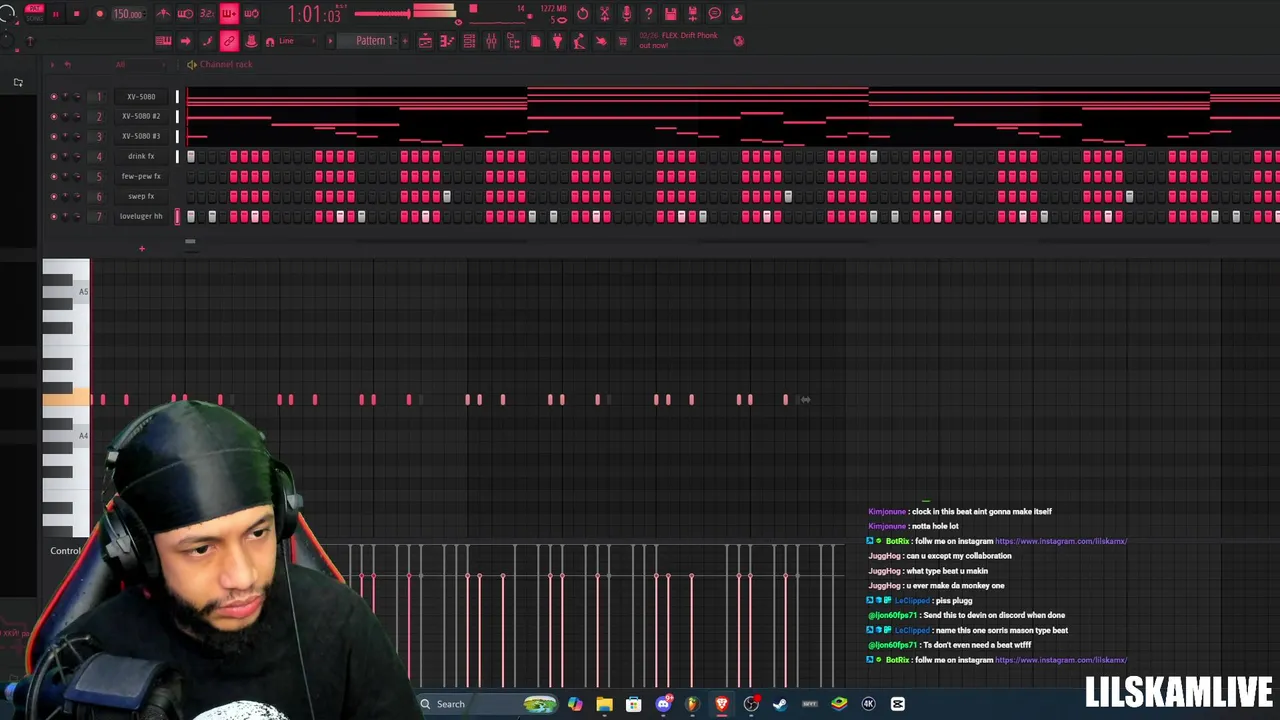Click the Channel rack title label
Screen dimensions: 1280x720
pyautogui.click(x=226, y=64)
